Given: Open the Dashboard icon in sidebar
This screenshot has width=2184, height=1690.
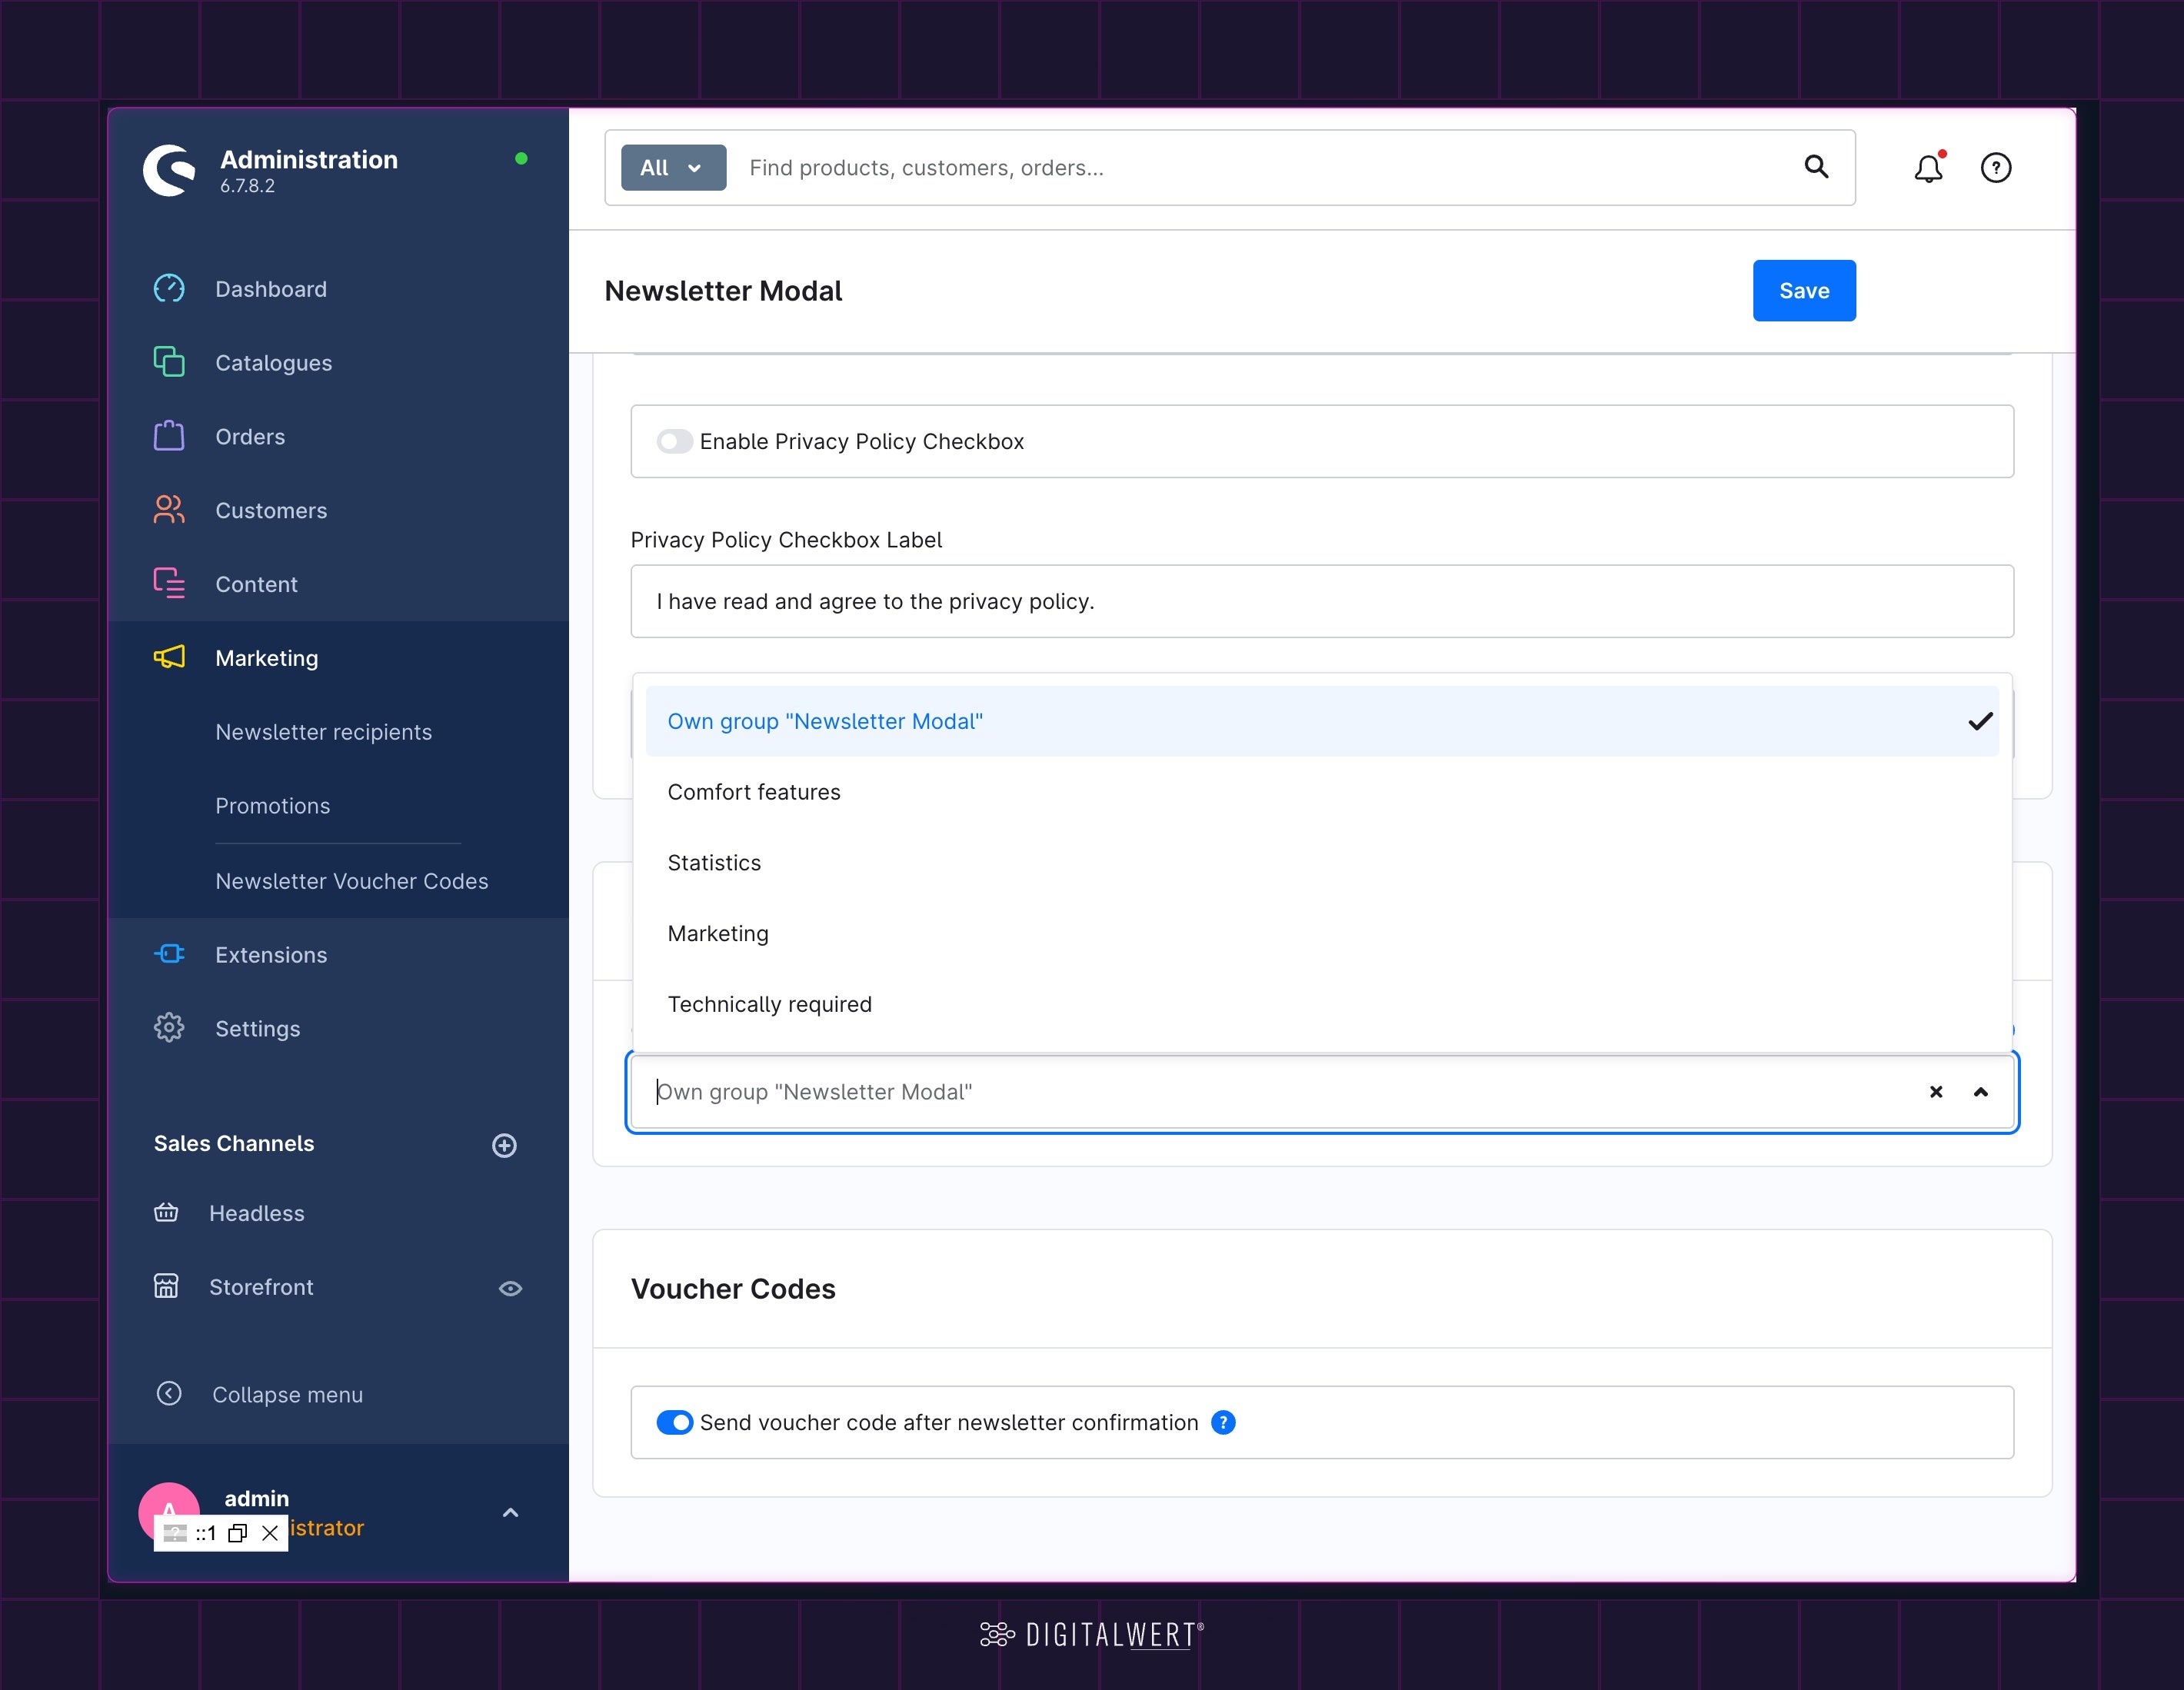Looking at the screenshot, I should click(169, 289).
